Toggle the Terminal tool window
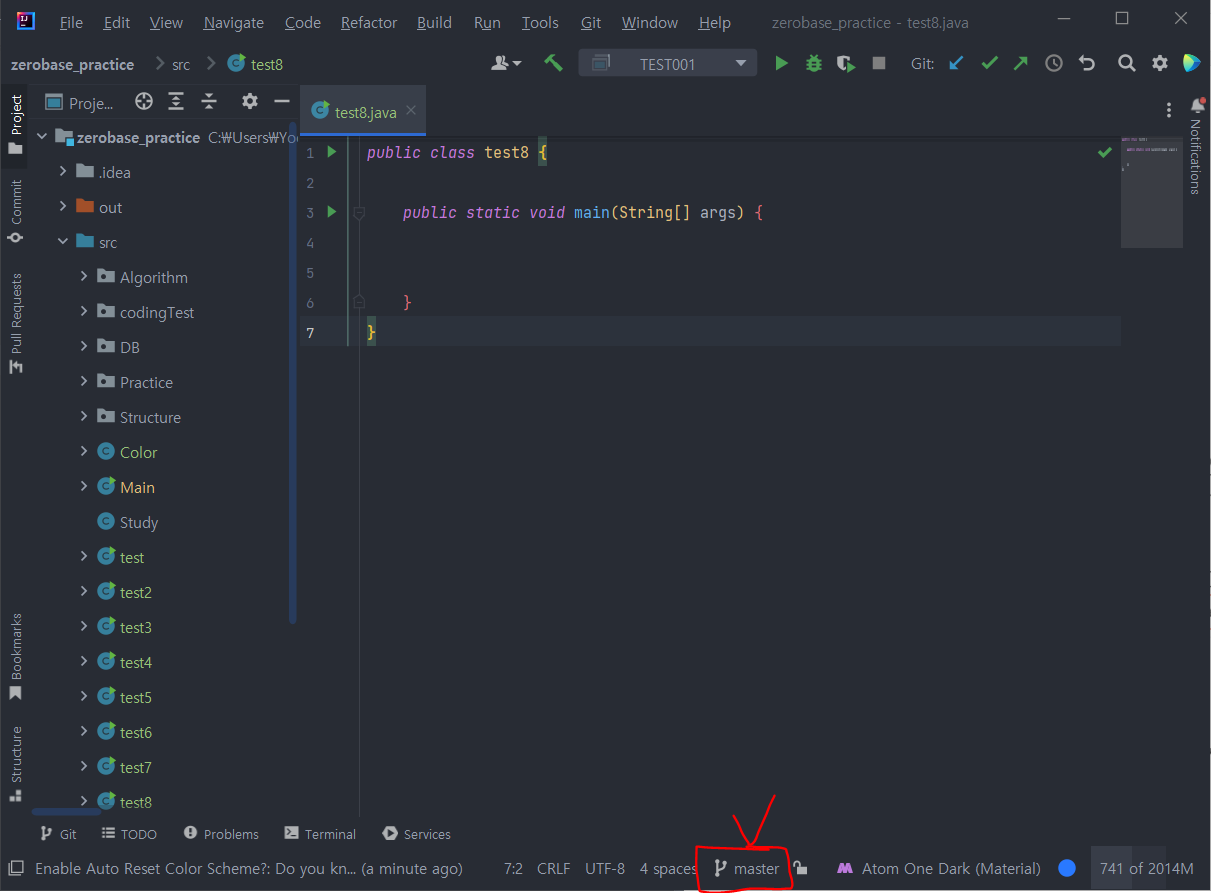 (319, 833)
